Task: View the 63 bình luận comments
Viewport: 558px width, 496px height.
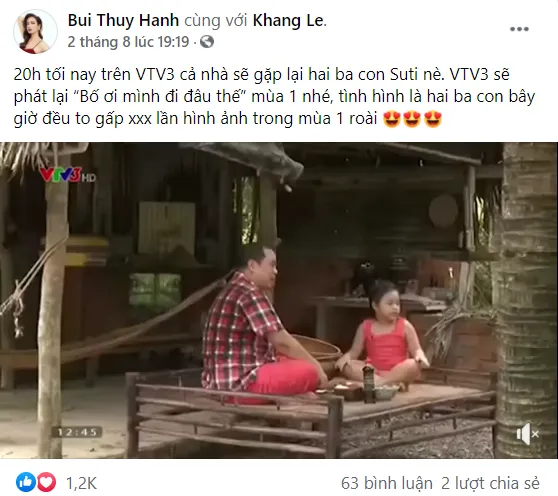Action: [x=386, y=483]
